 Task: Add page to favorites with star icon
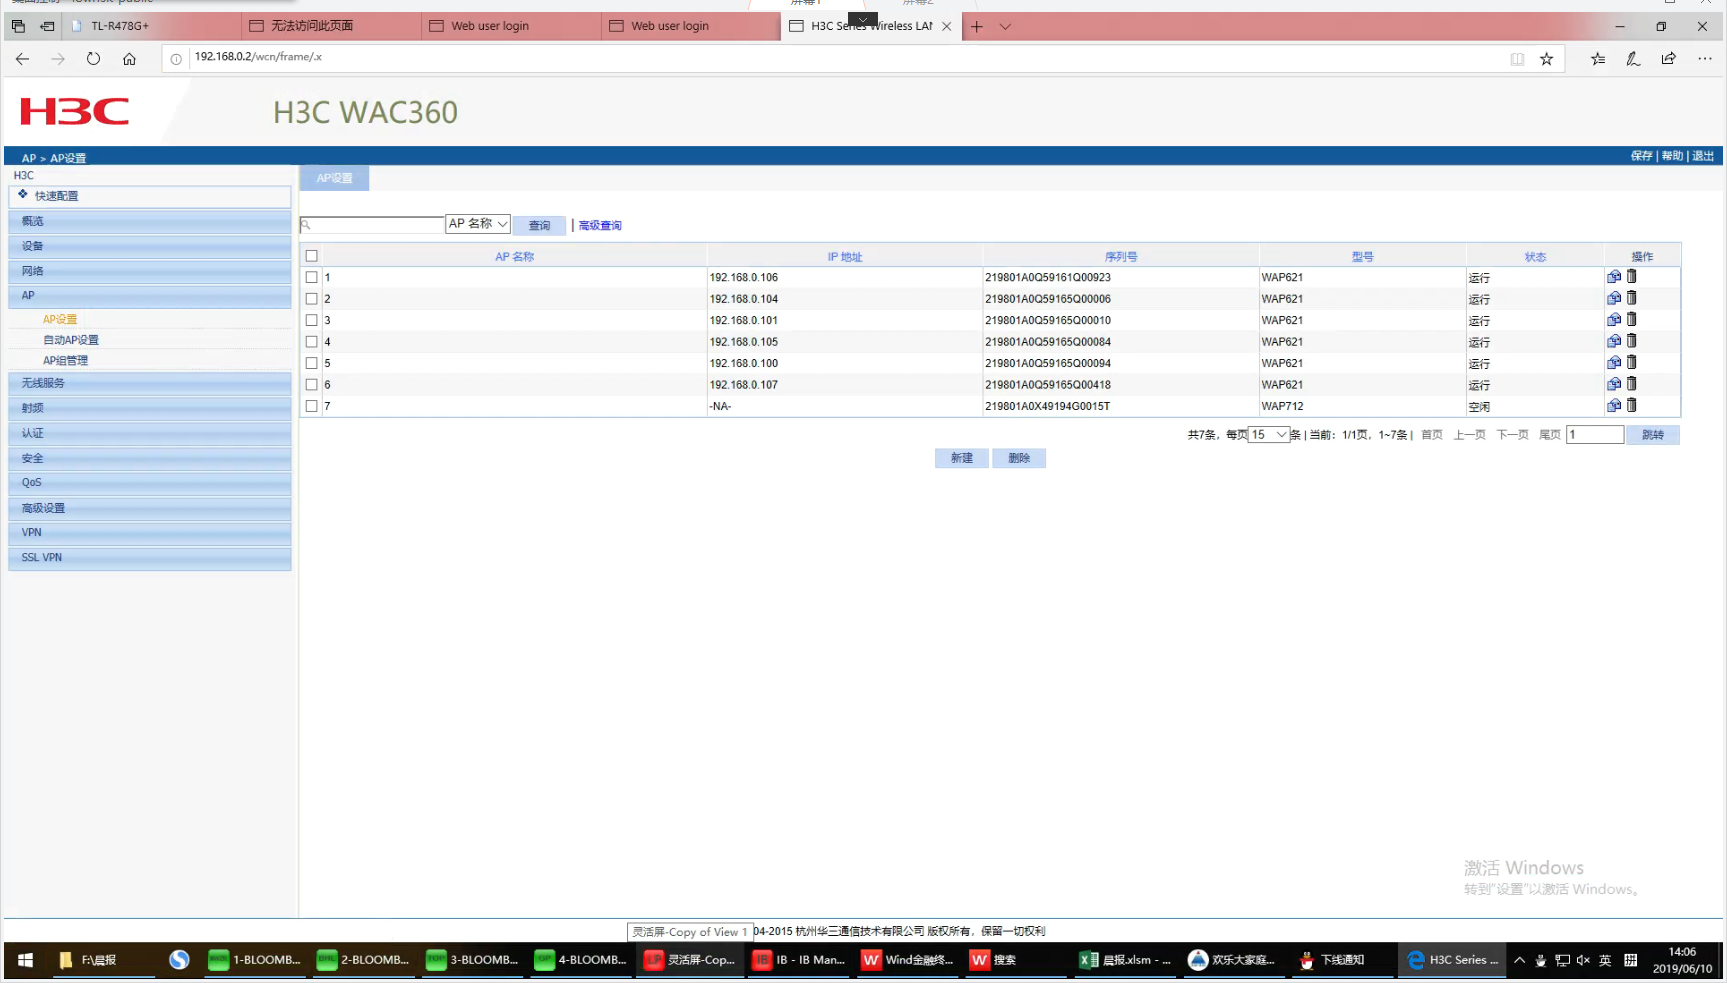[1546, 59]
